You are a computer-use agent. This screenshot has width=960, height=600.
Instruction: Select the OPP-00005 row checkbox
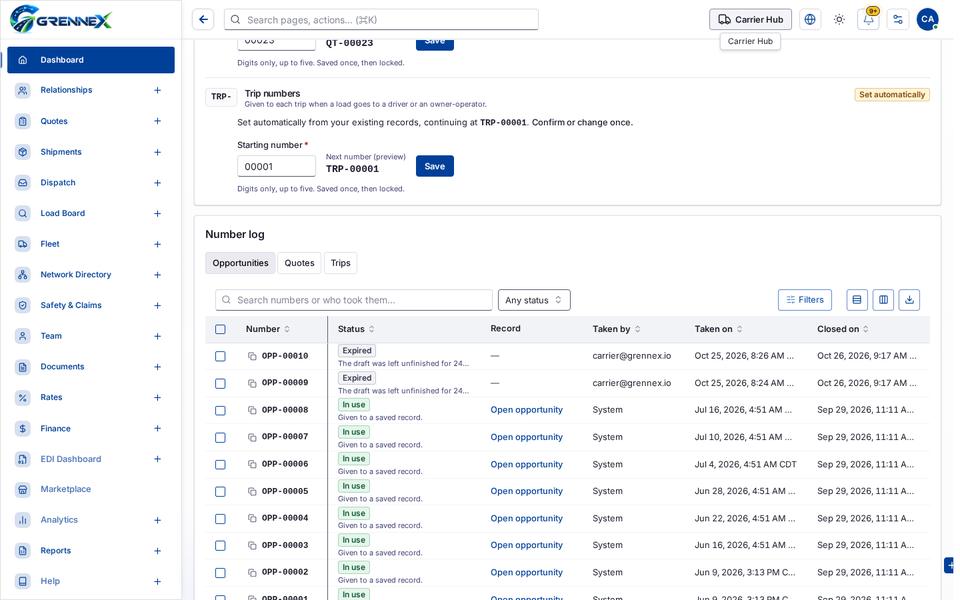tap(220, 492)
